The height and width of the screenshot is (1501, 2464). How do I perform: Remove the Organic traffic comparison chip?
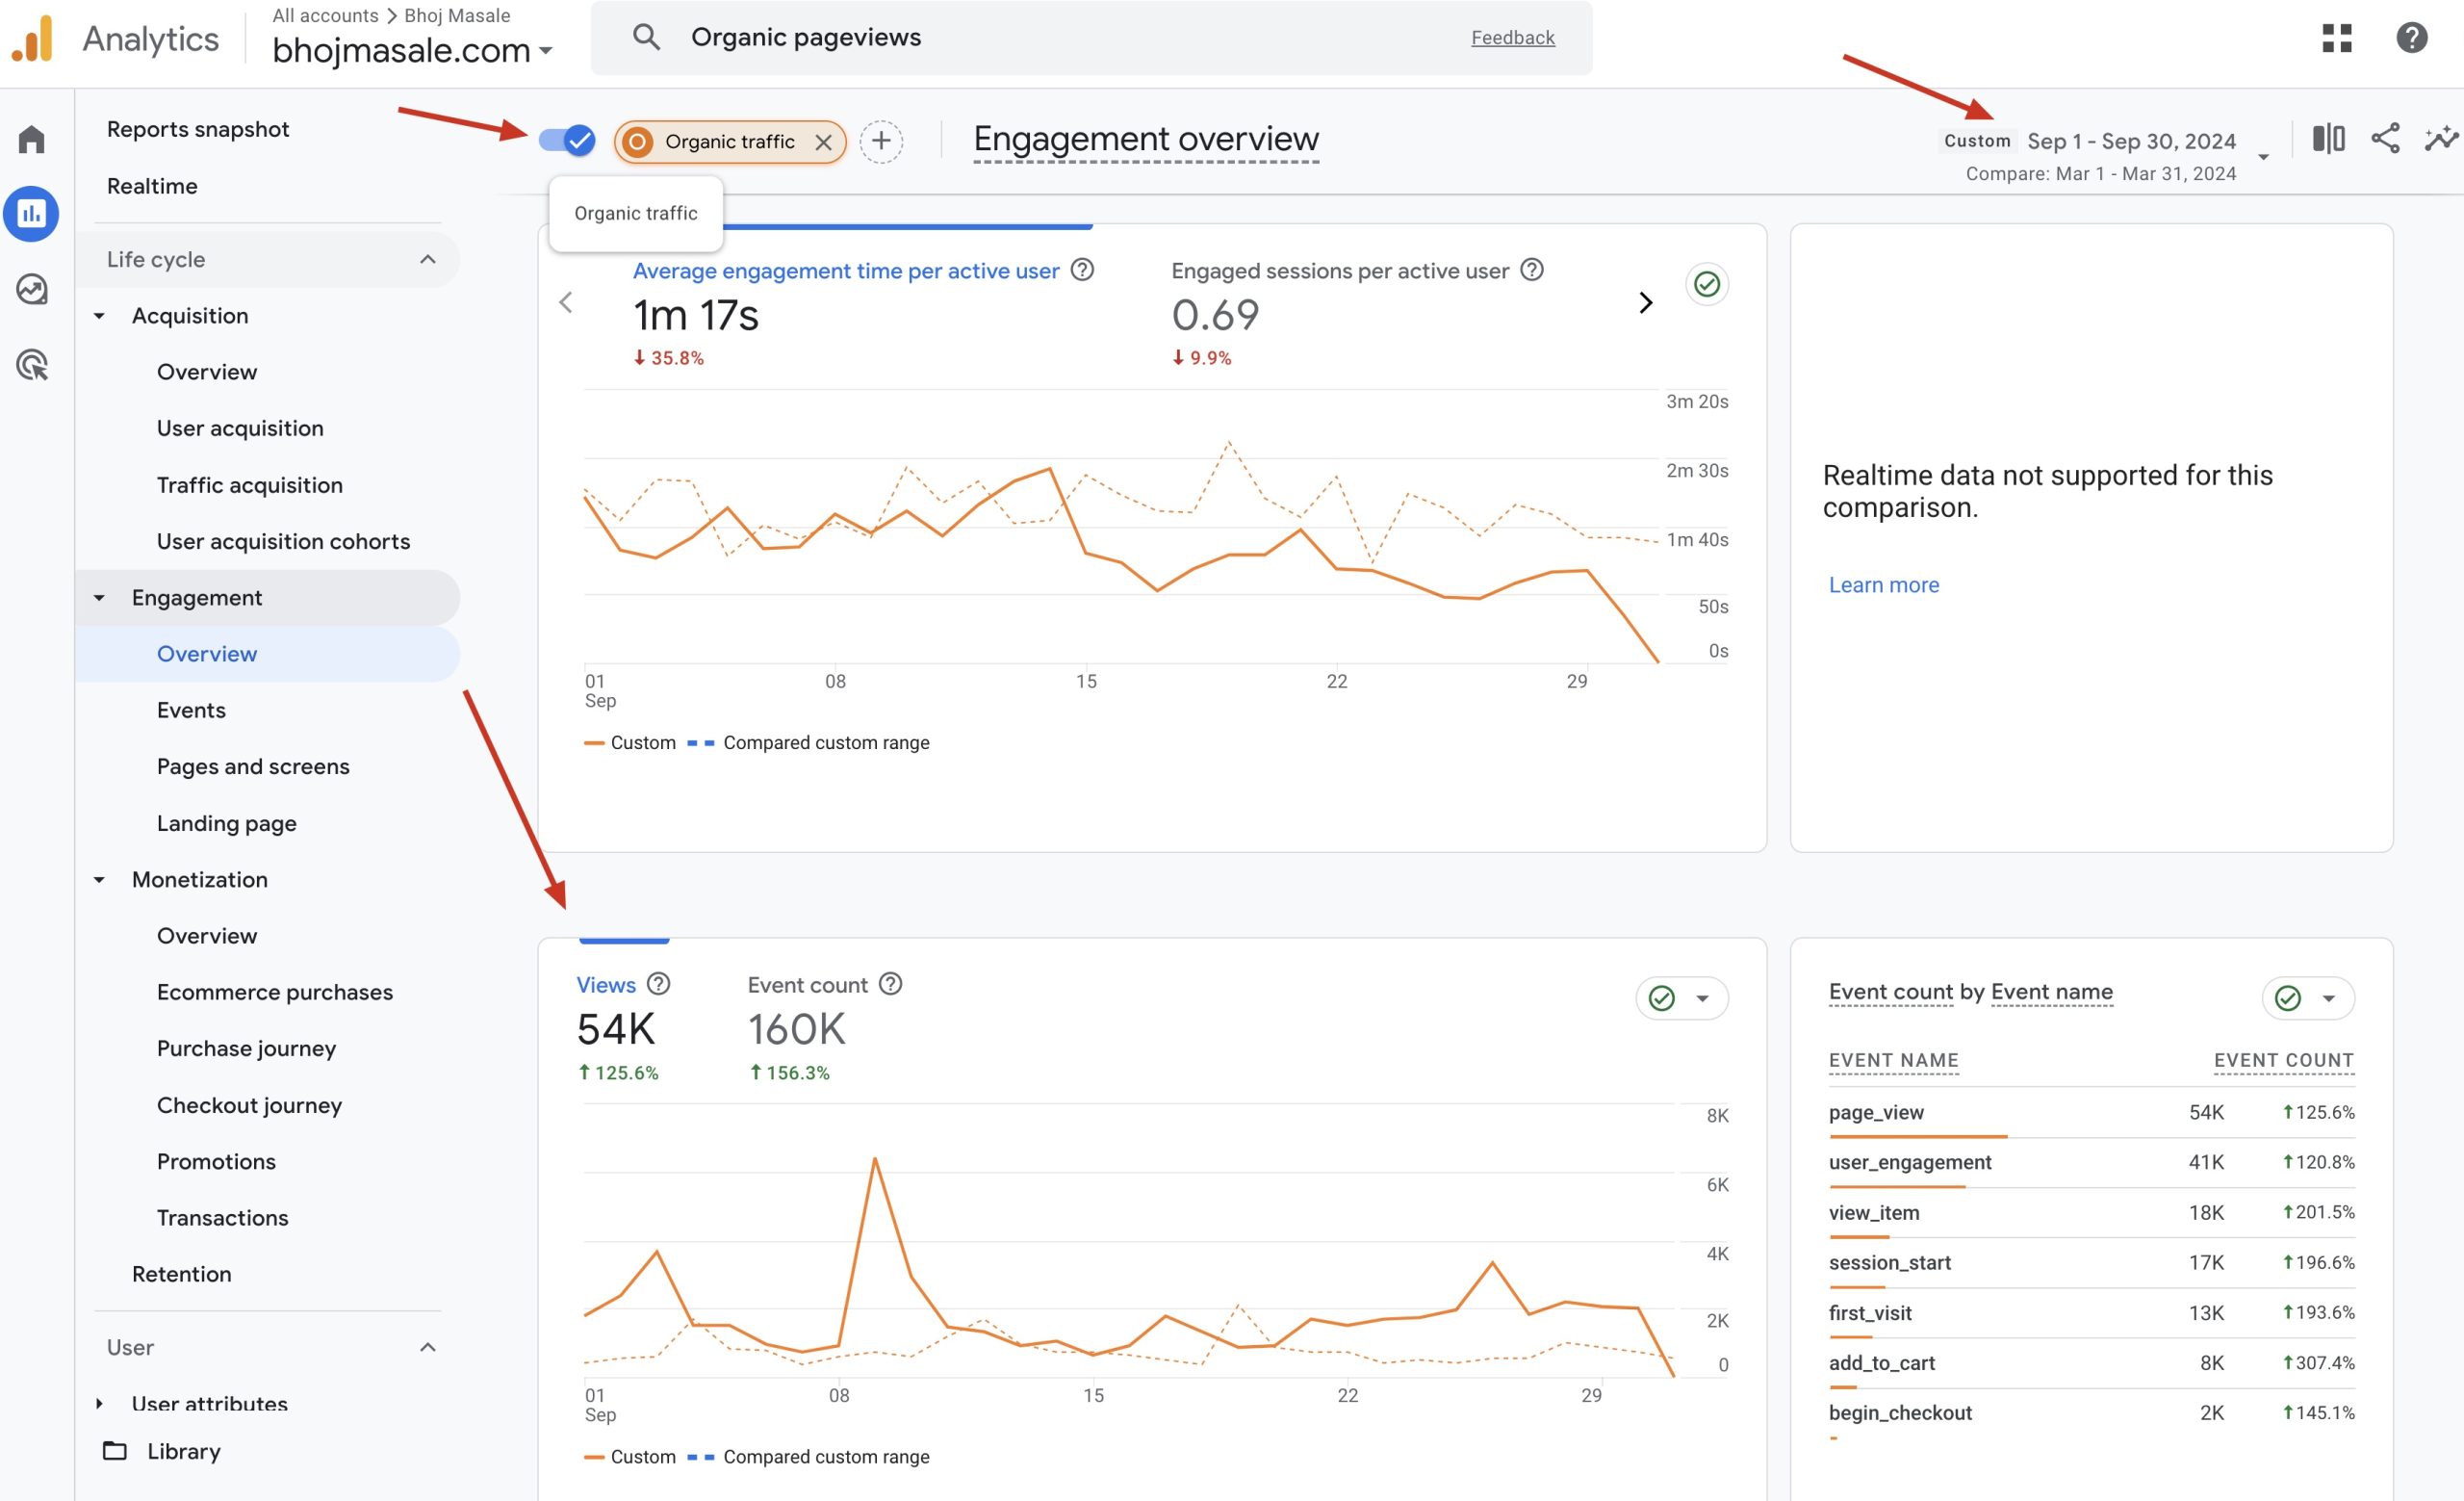823,142
